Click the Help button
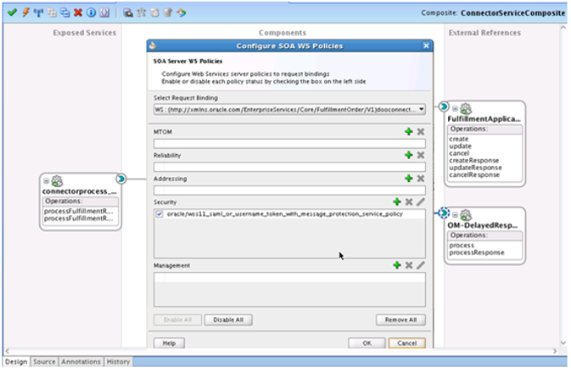 (x=169, y=343)
